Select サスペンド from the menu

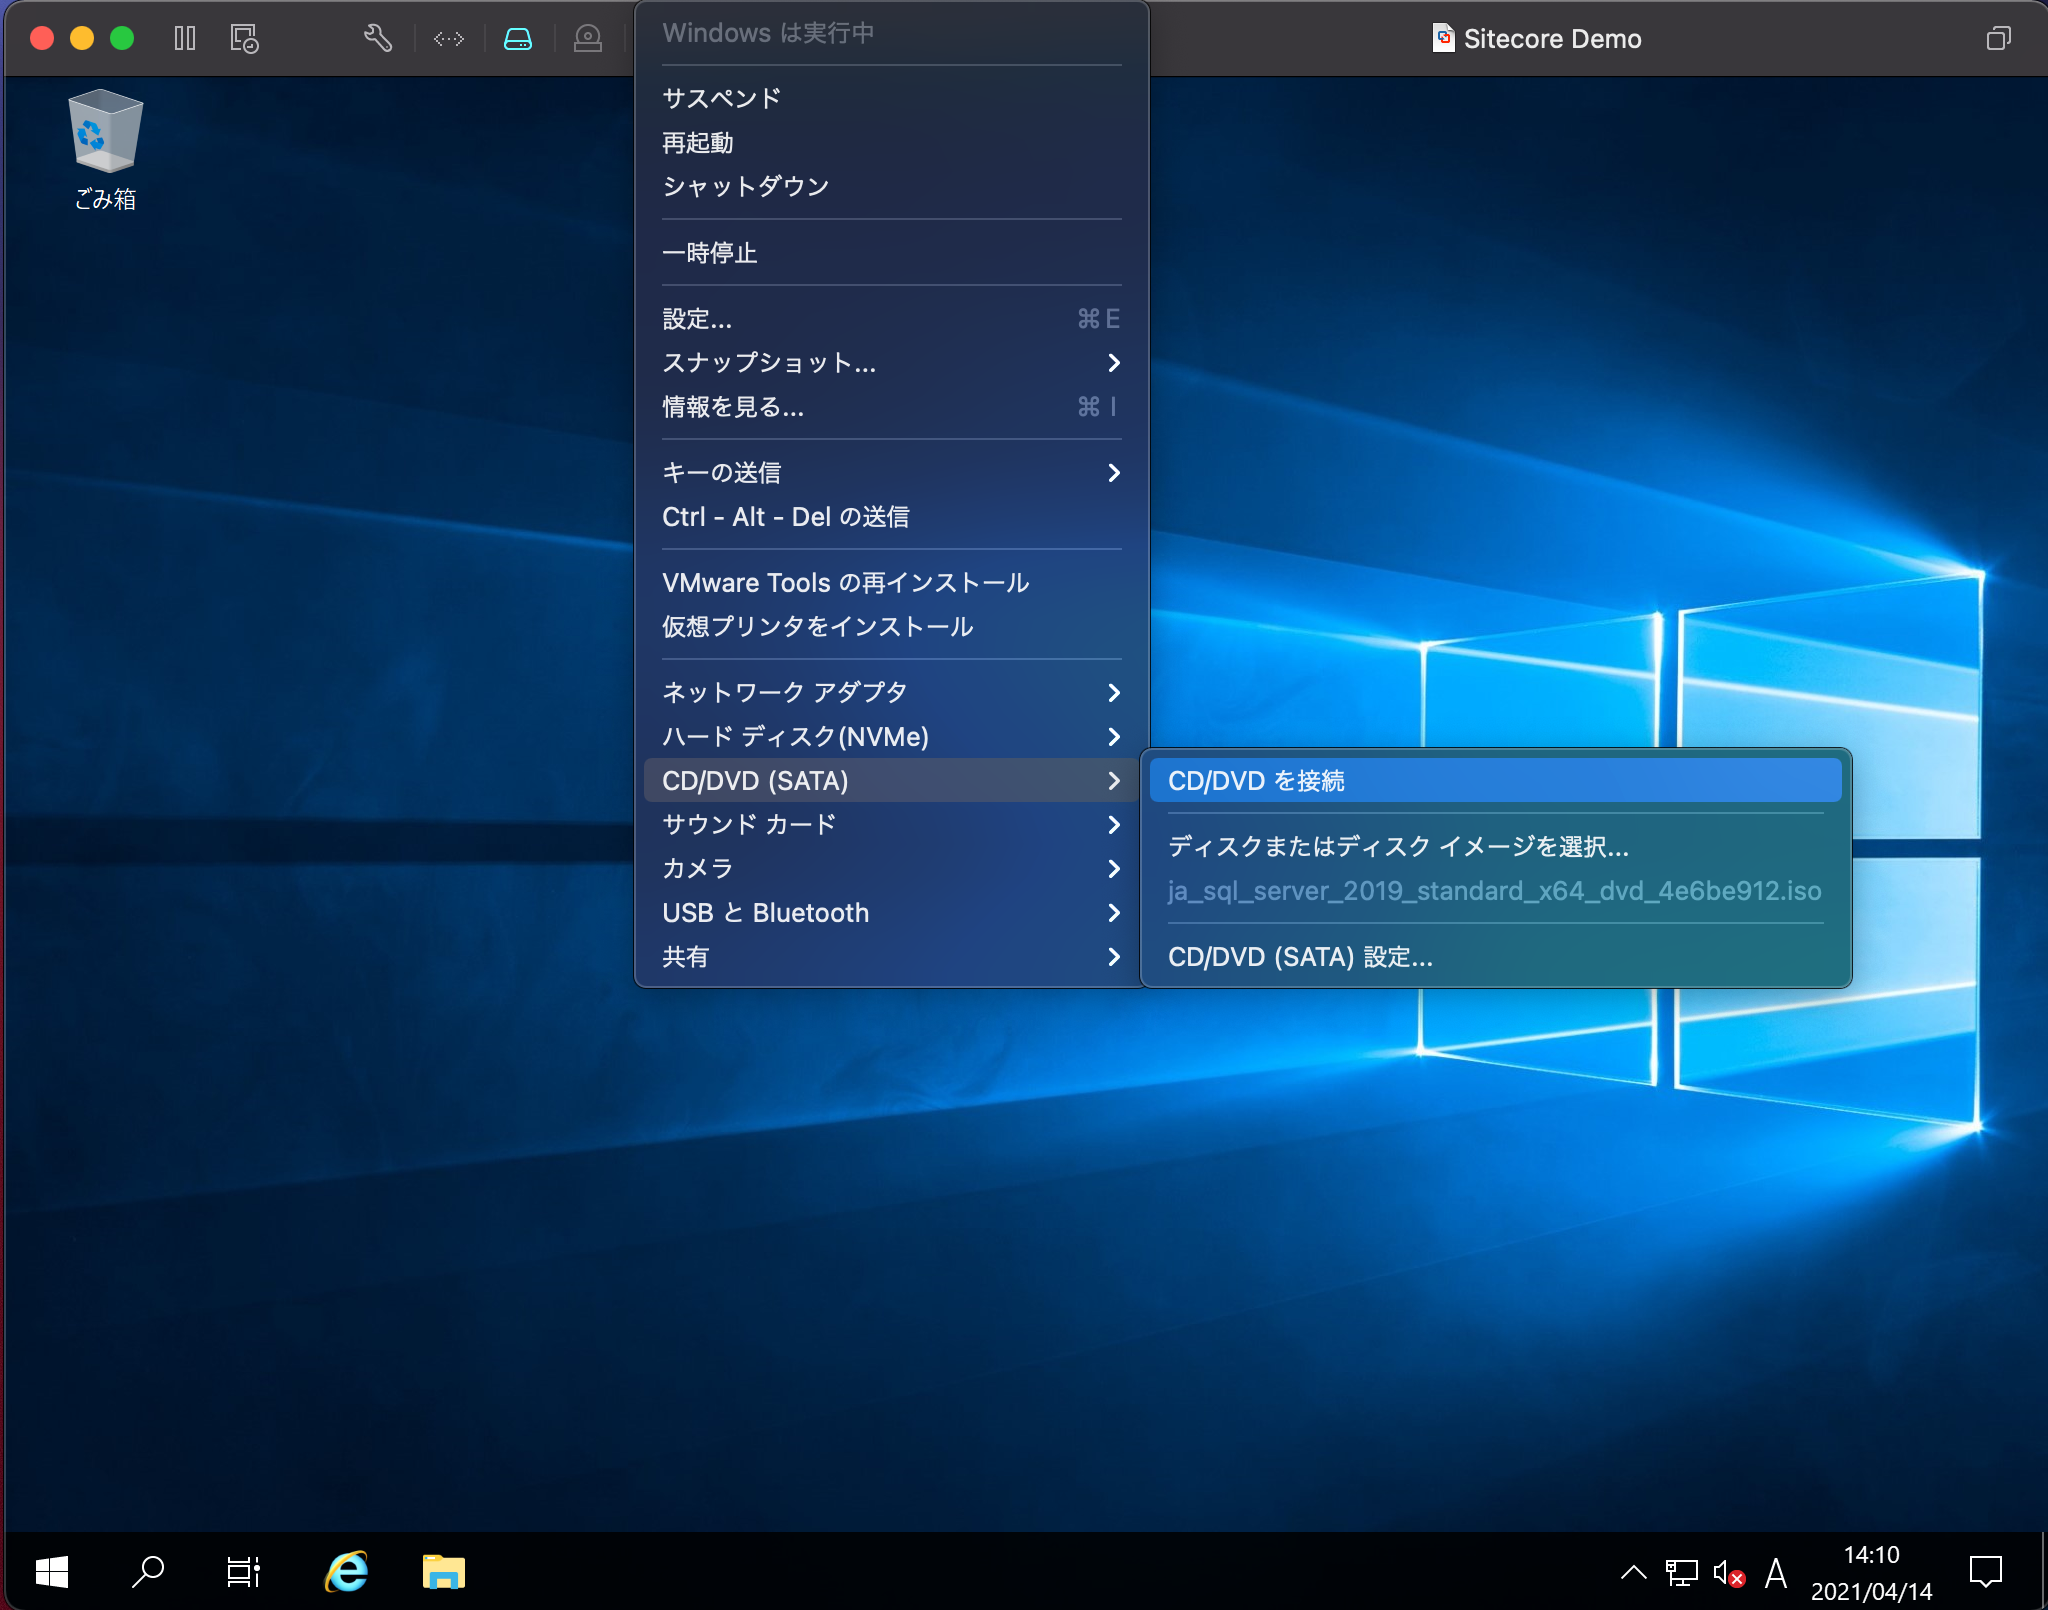[892, 98]
